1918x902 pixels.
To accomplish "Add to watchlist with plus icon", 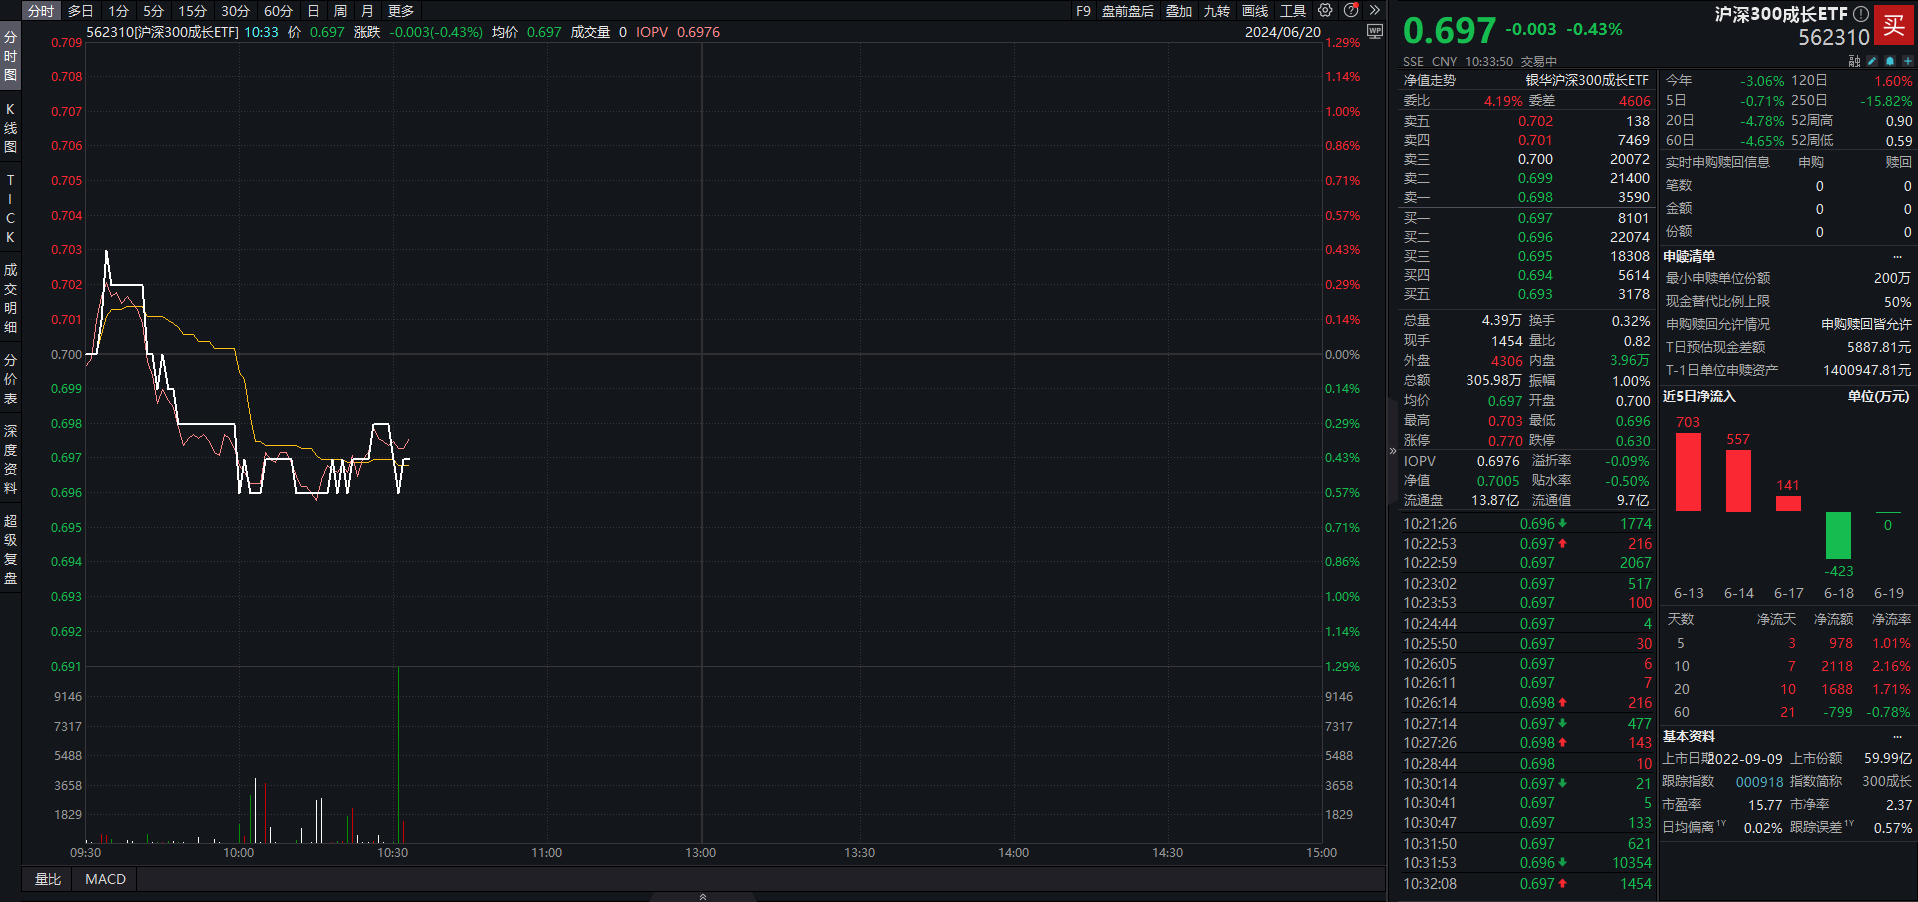I will coord(1907,61).
